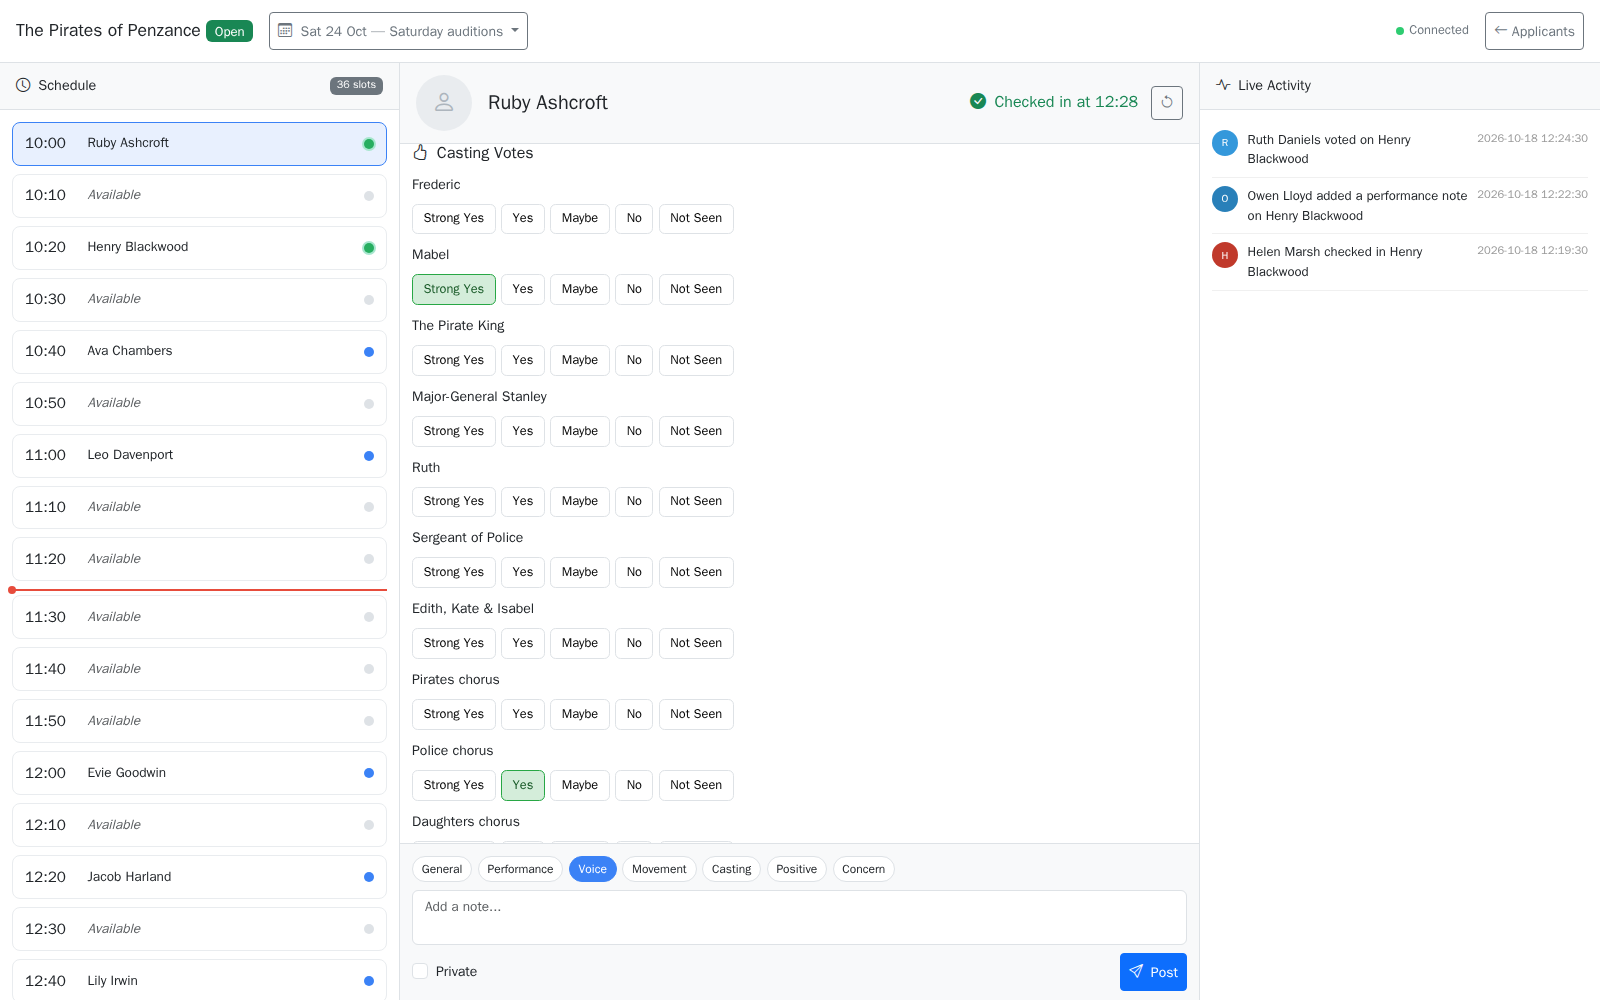The height and width of the screenshot is (1000, 1600).
Task: Vote Strong Yes for Pirates chorus
Action: pyautogui.click(x=454, y=714)
